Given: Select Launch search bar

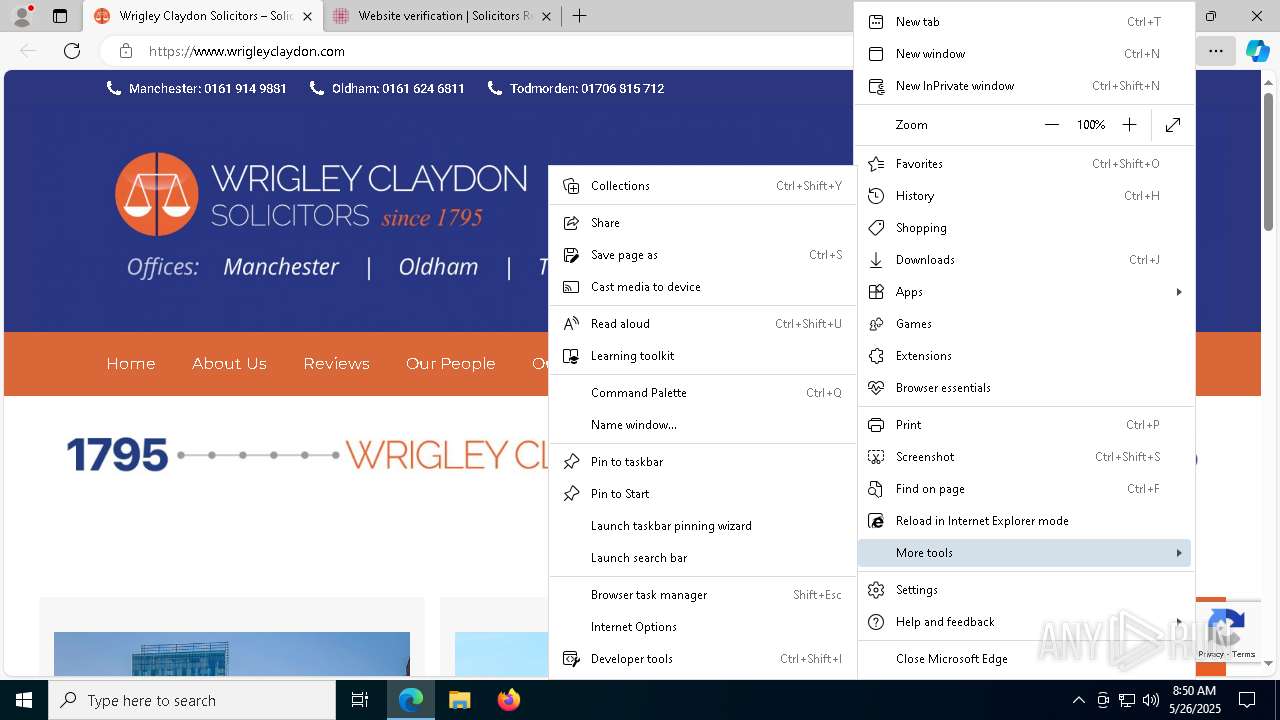Looking at the screenshot, I should point(703,558).
